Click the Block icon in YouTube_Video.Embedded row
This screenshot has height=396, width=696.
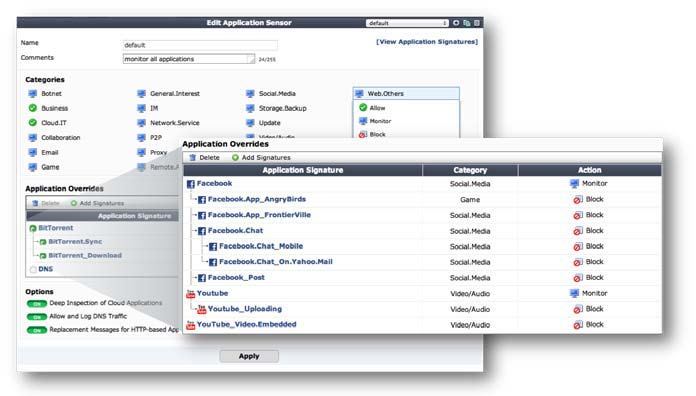577,325
